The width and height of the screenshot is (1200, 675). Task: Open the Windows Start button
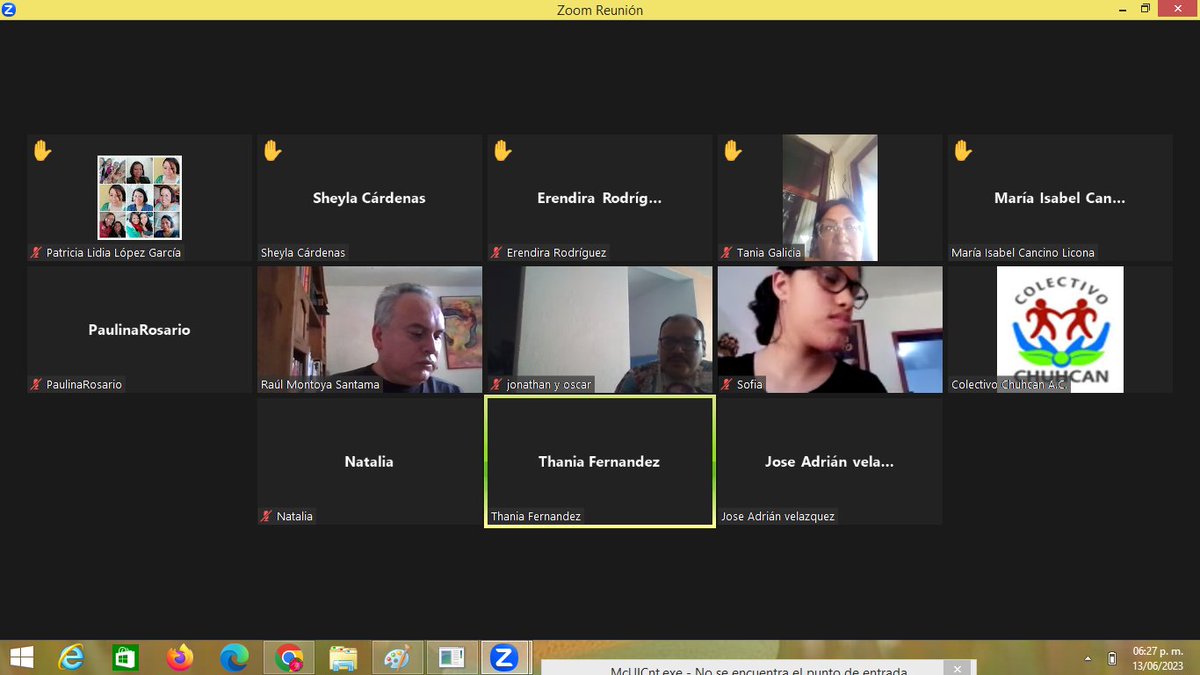click(x=20, y=657)
